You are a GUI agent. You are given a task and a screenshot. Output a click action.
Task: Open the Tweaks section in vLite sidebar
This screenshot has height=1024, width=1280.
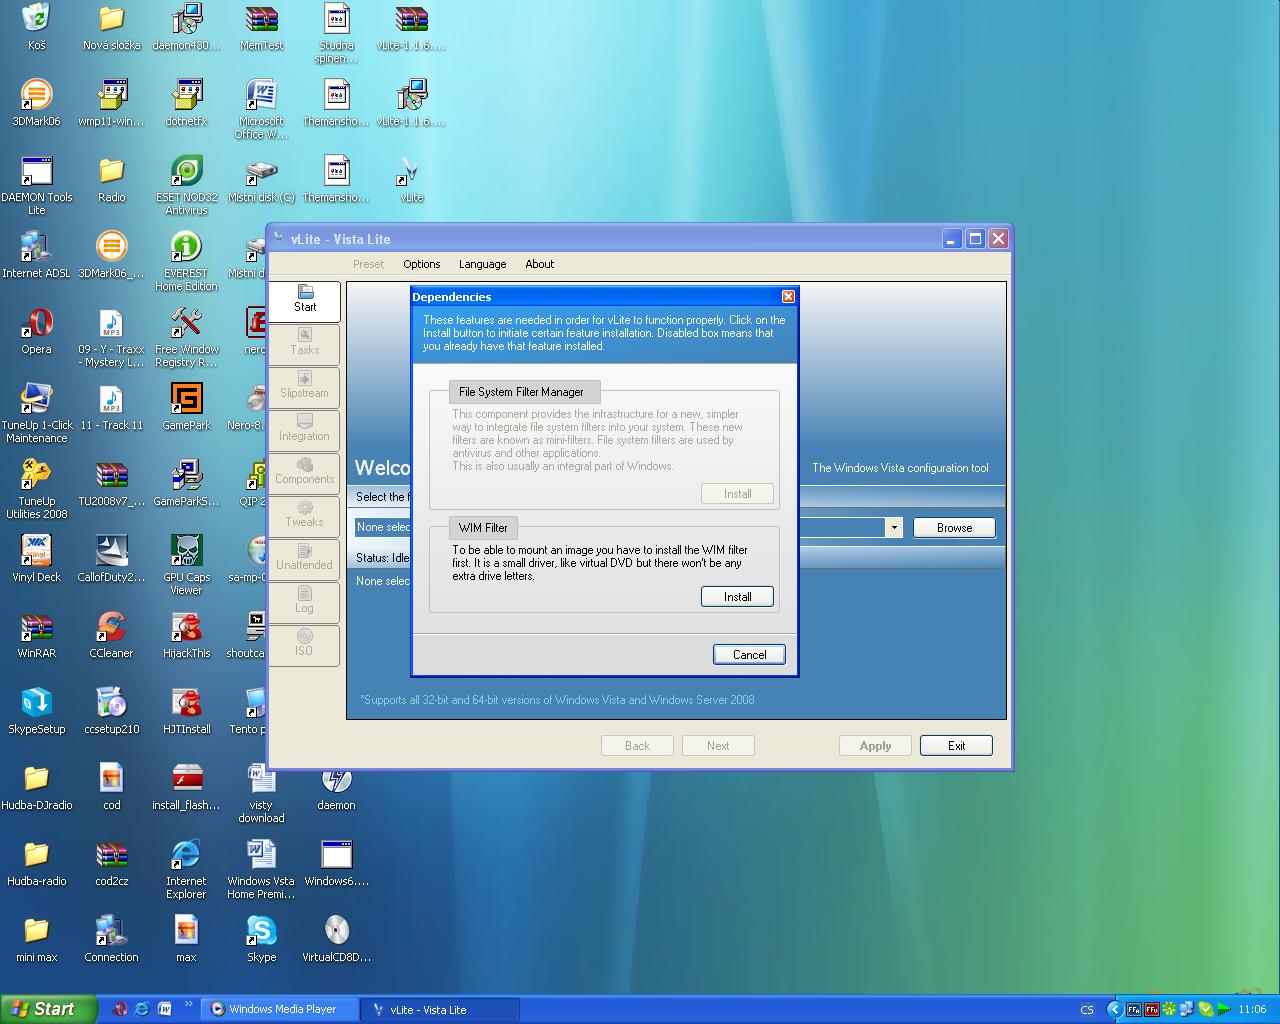click(305, 517)
